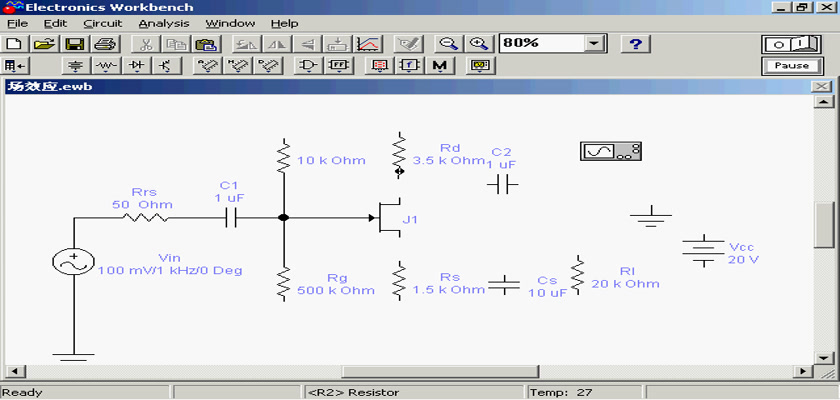Click the "3.5 k Ohm" Rd label
Viewport: 840px width, 400px height.
coord(448,160)
